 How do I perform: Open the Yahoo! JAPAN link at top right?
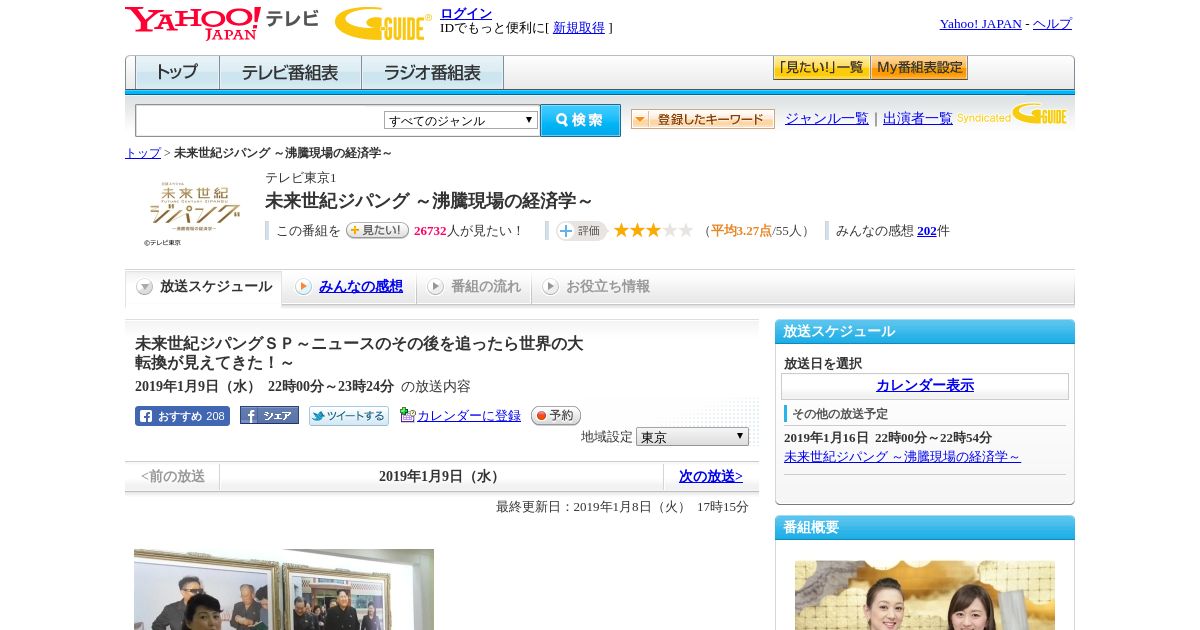(980, 24)
